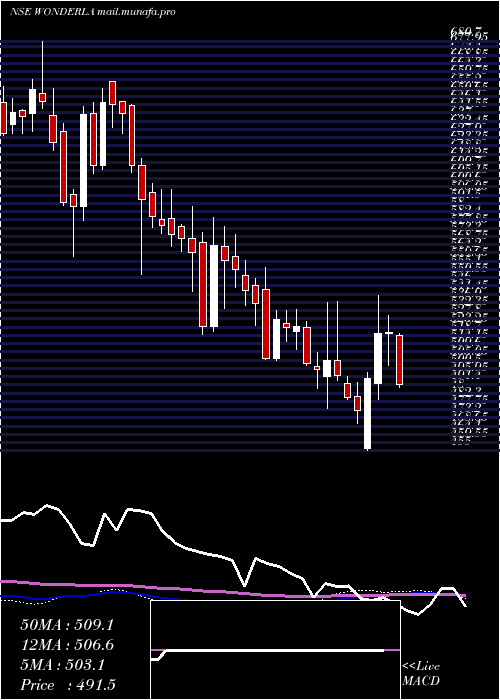Click the Price : 491.5 label

point(70,685)
